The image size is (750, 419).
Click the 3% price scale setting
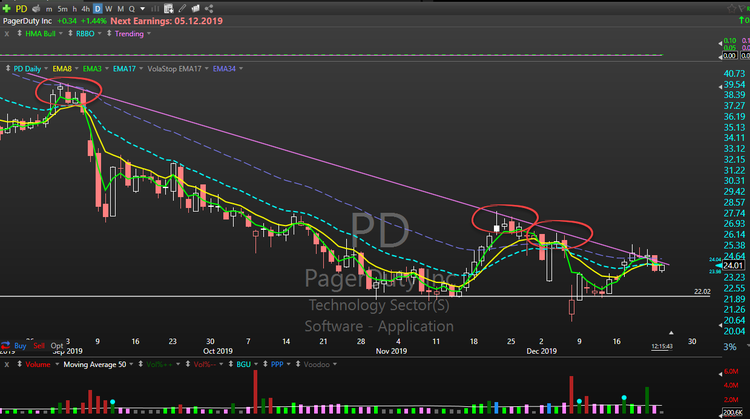730,347
